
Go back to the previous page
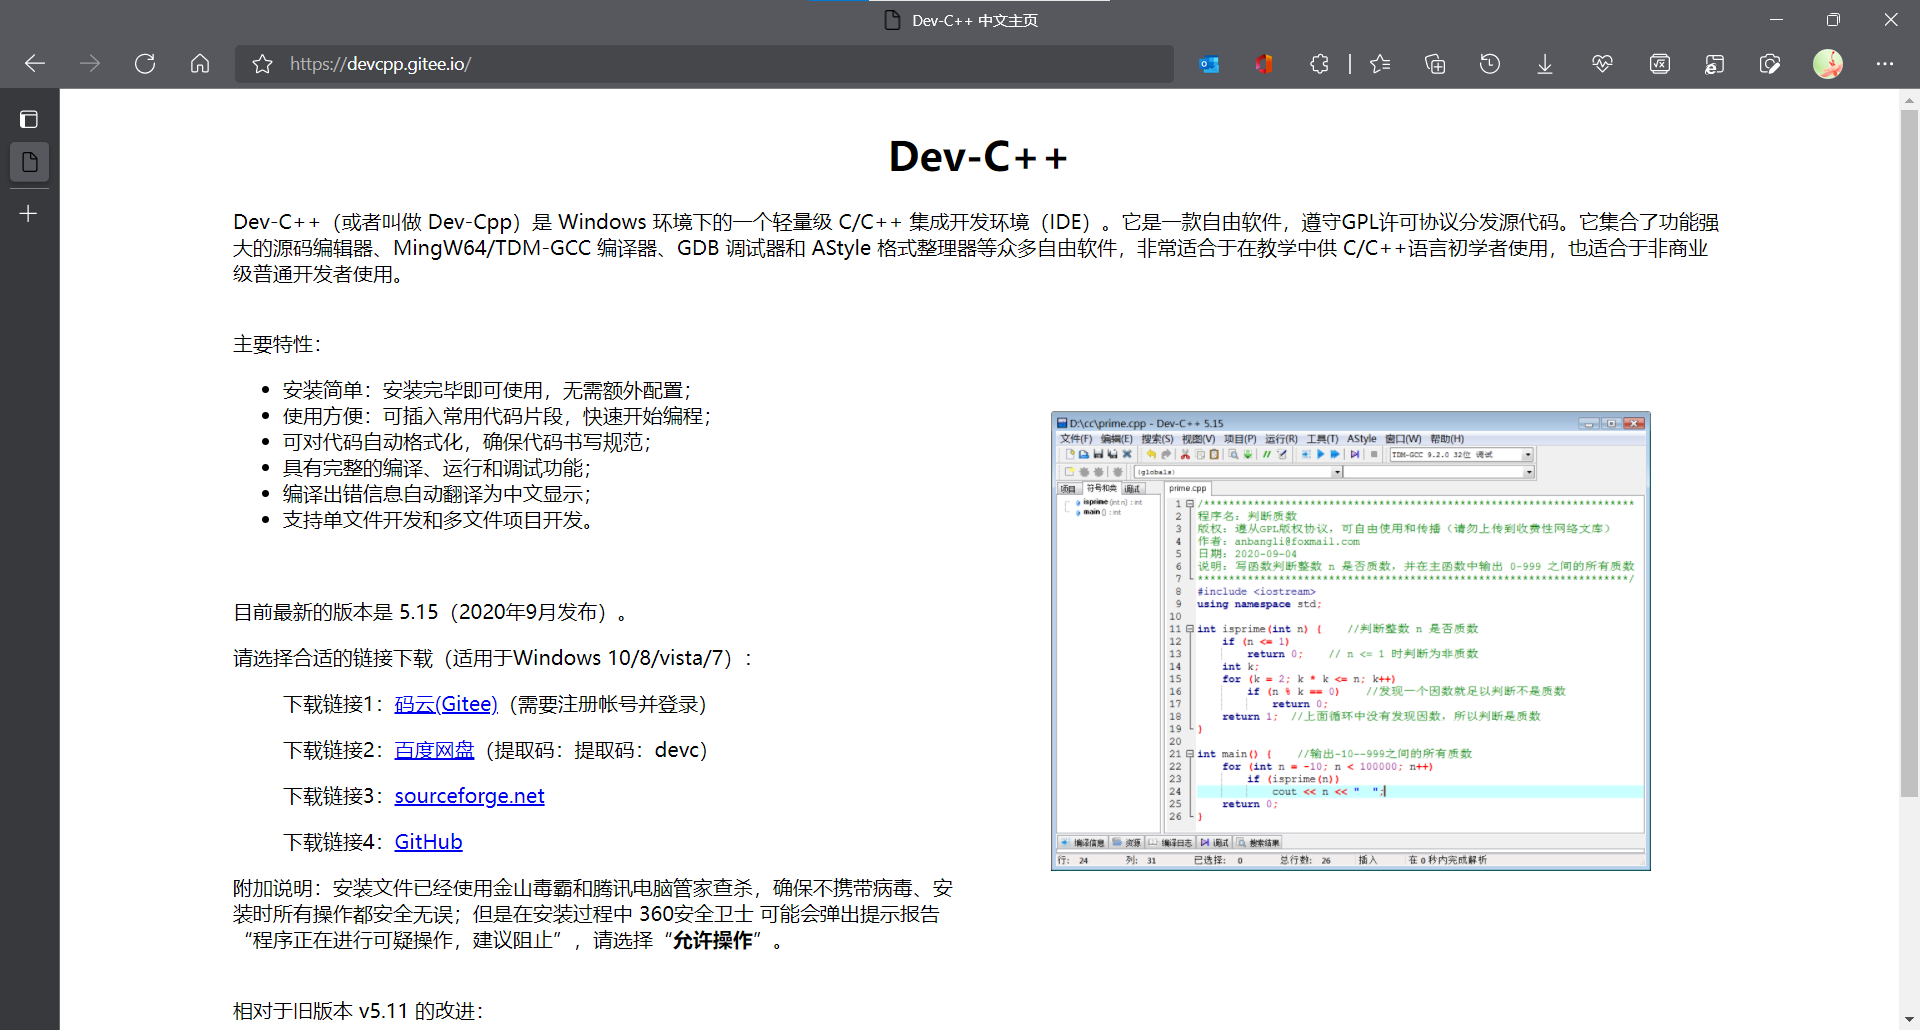tap(35, 64)
